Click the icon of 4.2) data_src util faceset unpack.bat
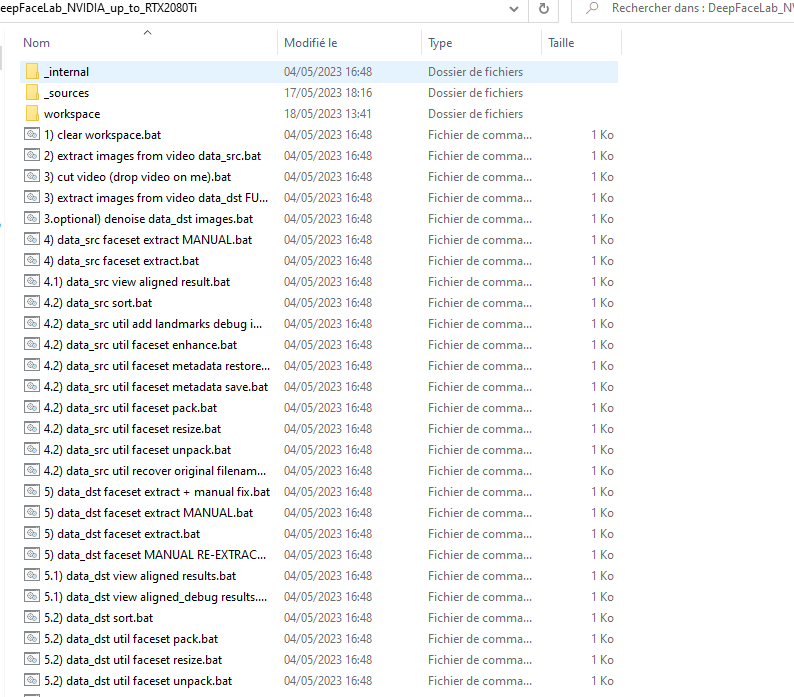 coord(32,449)
